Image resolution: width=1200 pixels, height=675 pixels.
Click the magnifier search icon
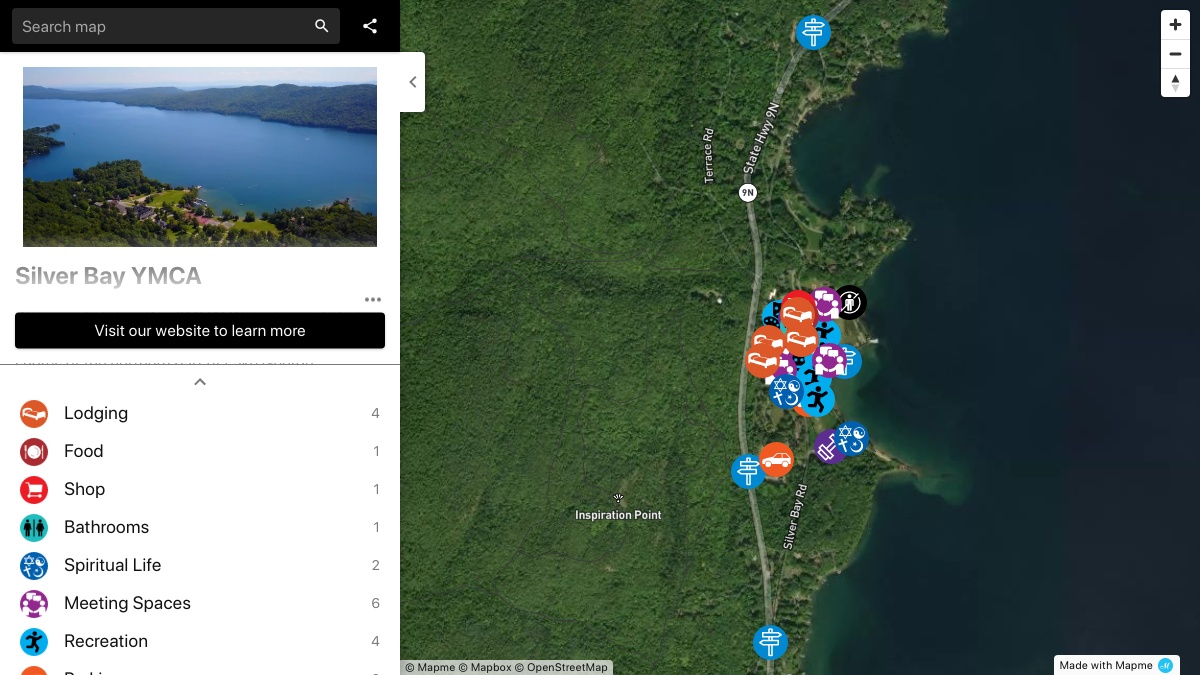click(x=321, y=26)
